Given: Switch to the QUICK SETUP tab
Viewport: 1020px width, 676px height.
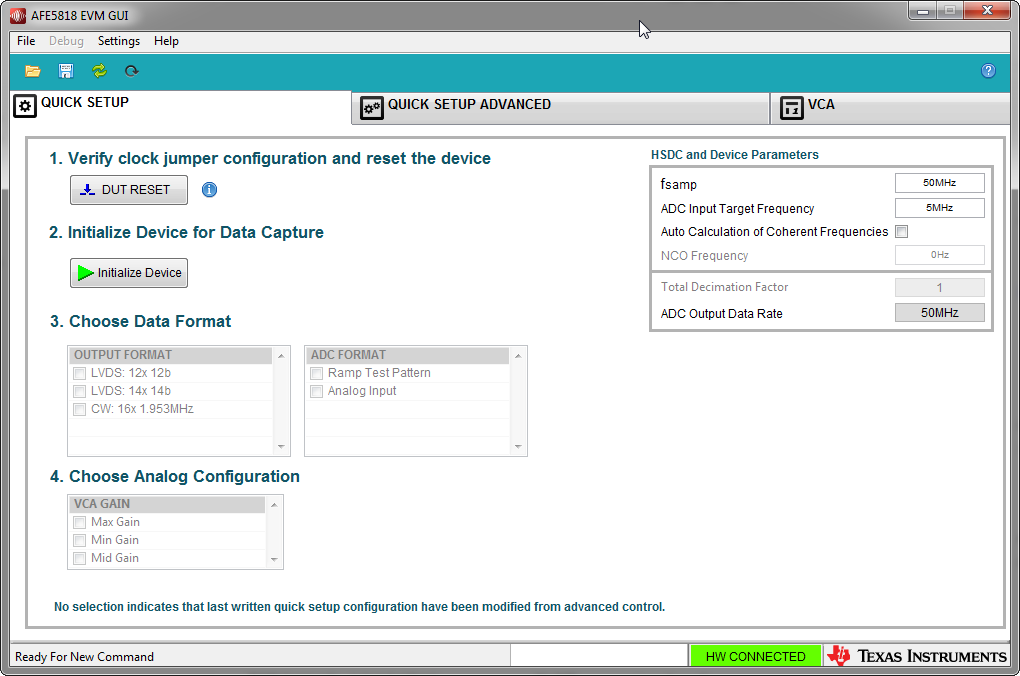Looking at the screenshot, I should (181, 105).
